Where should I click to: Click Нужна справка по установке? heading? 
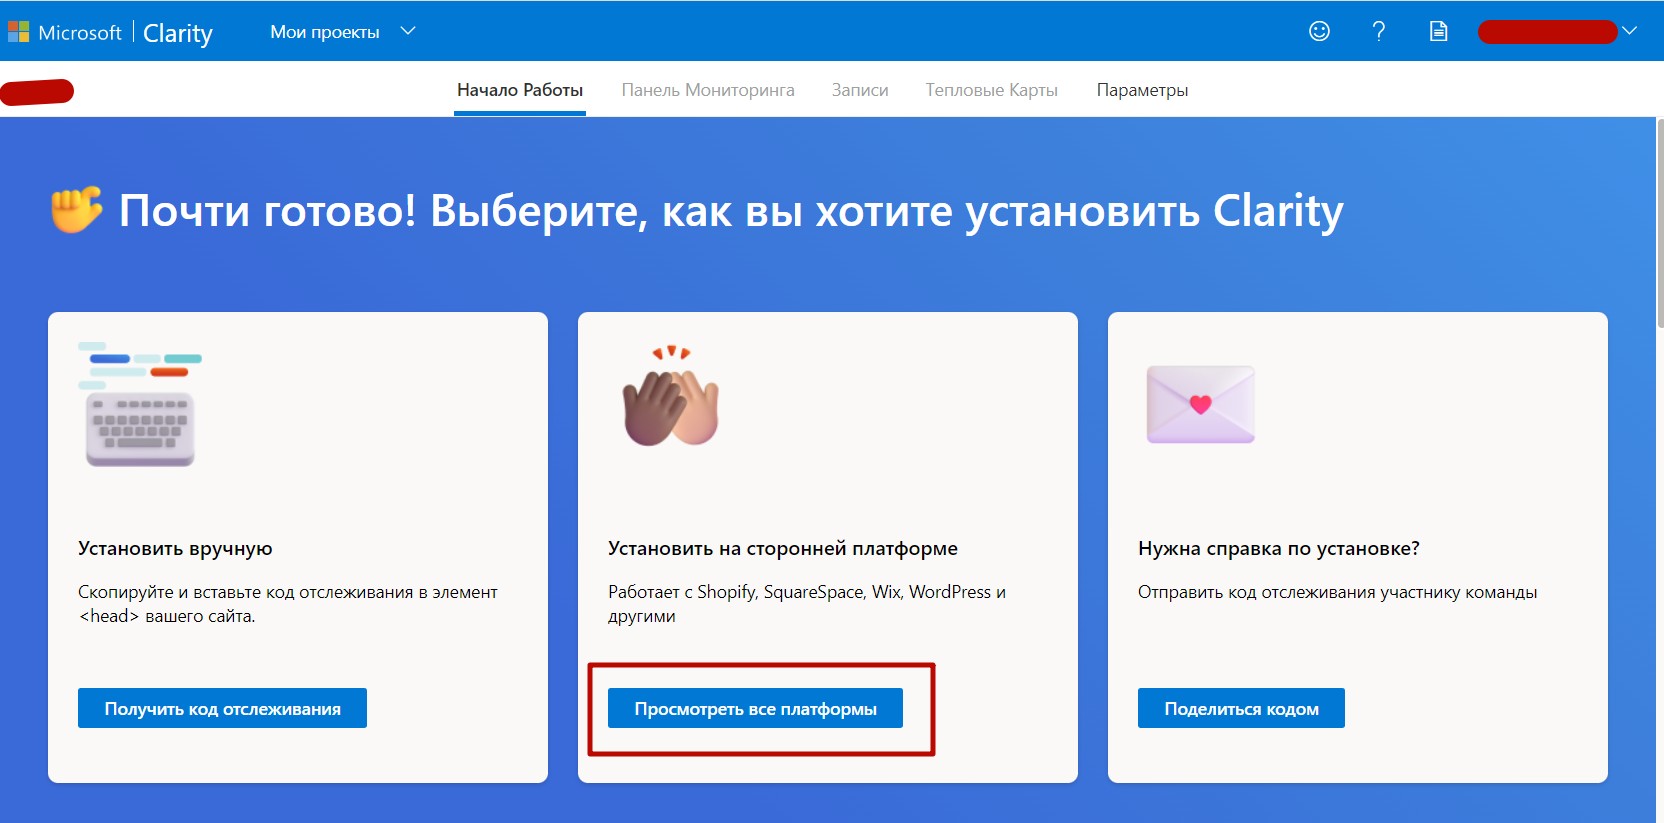(x=1279, y=548)
